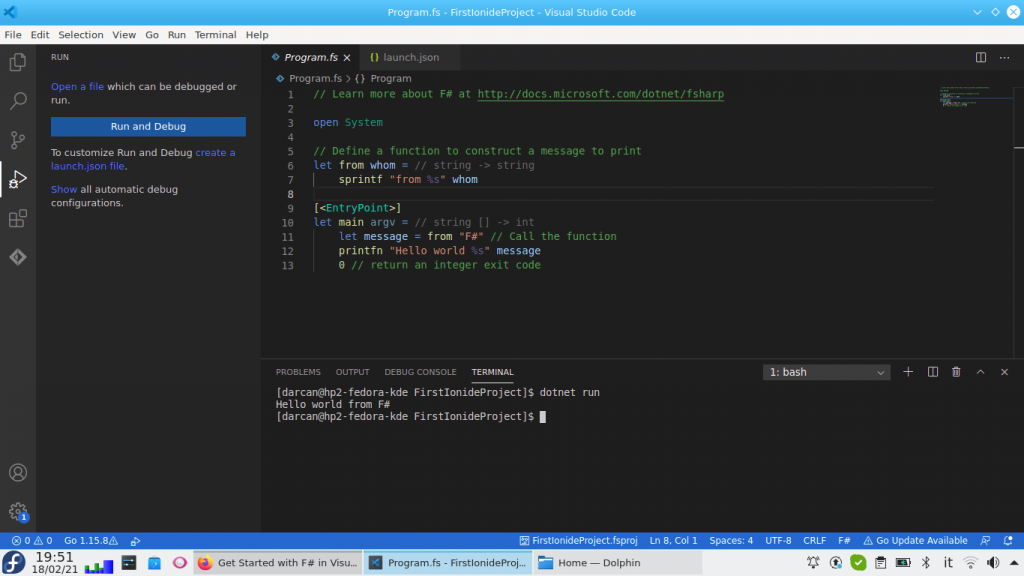1024x576 pixels.
Task: Change indentation via Spaces: 4
Action: click(731, 541)
